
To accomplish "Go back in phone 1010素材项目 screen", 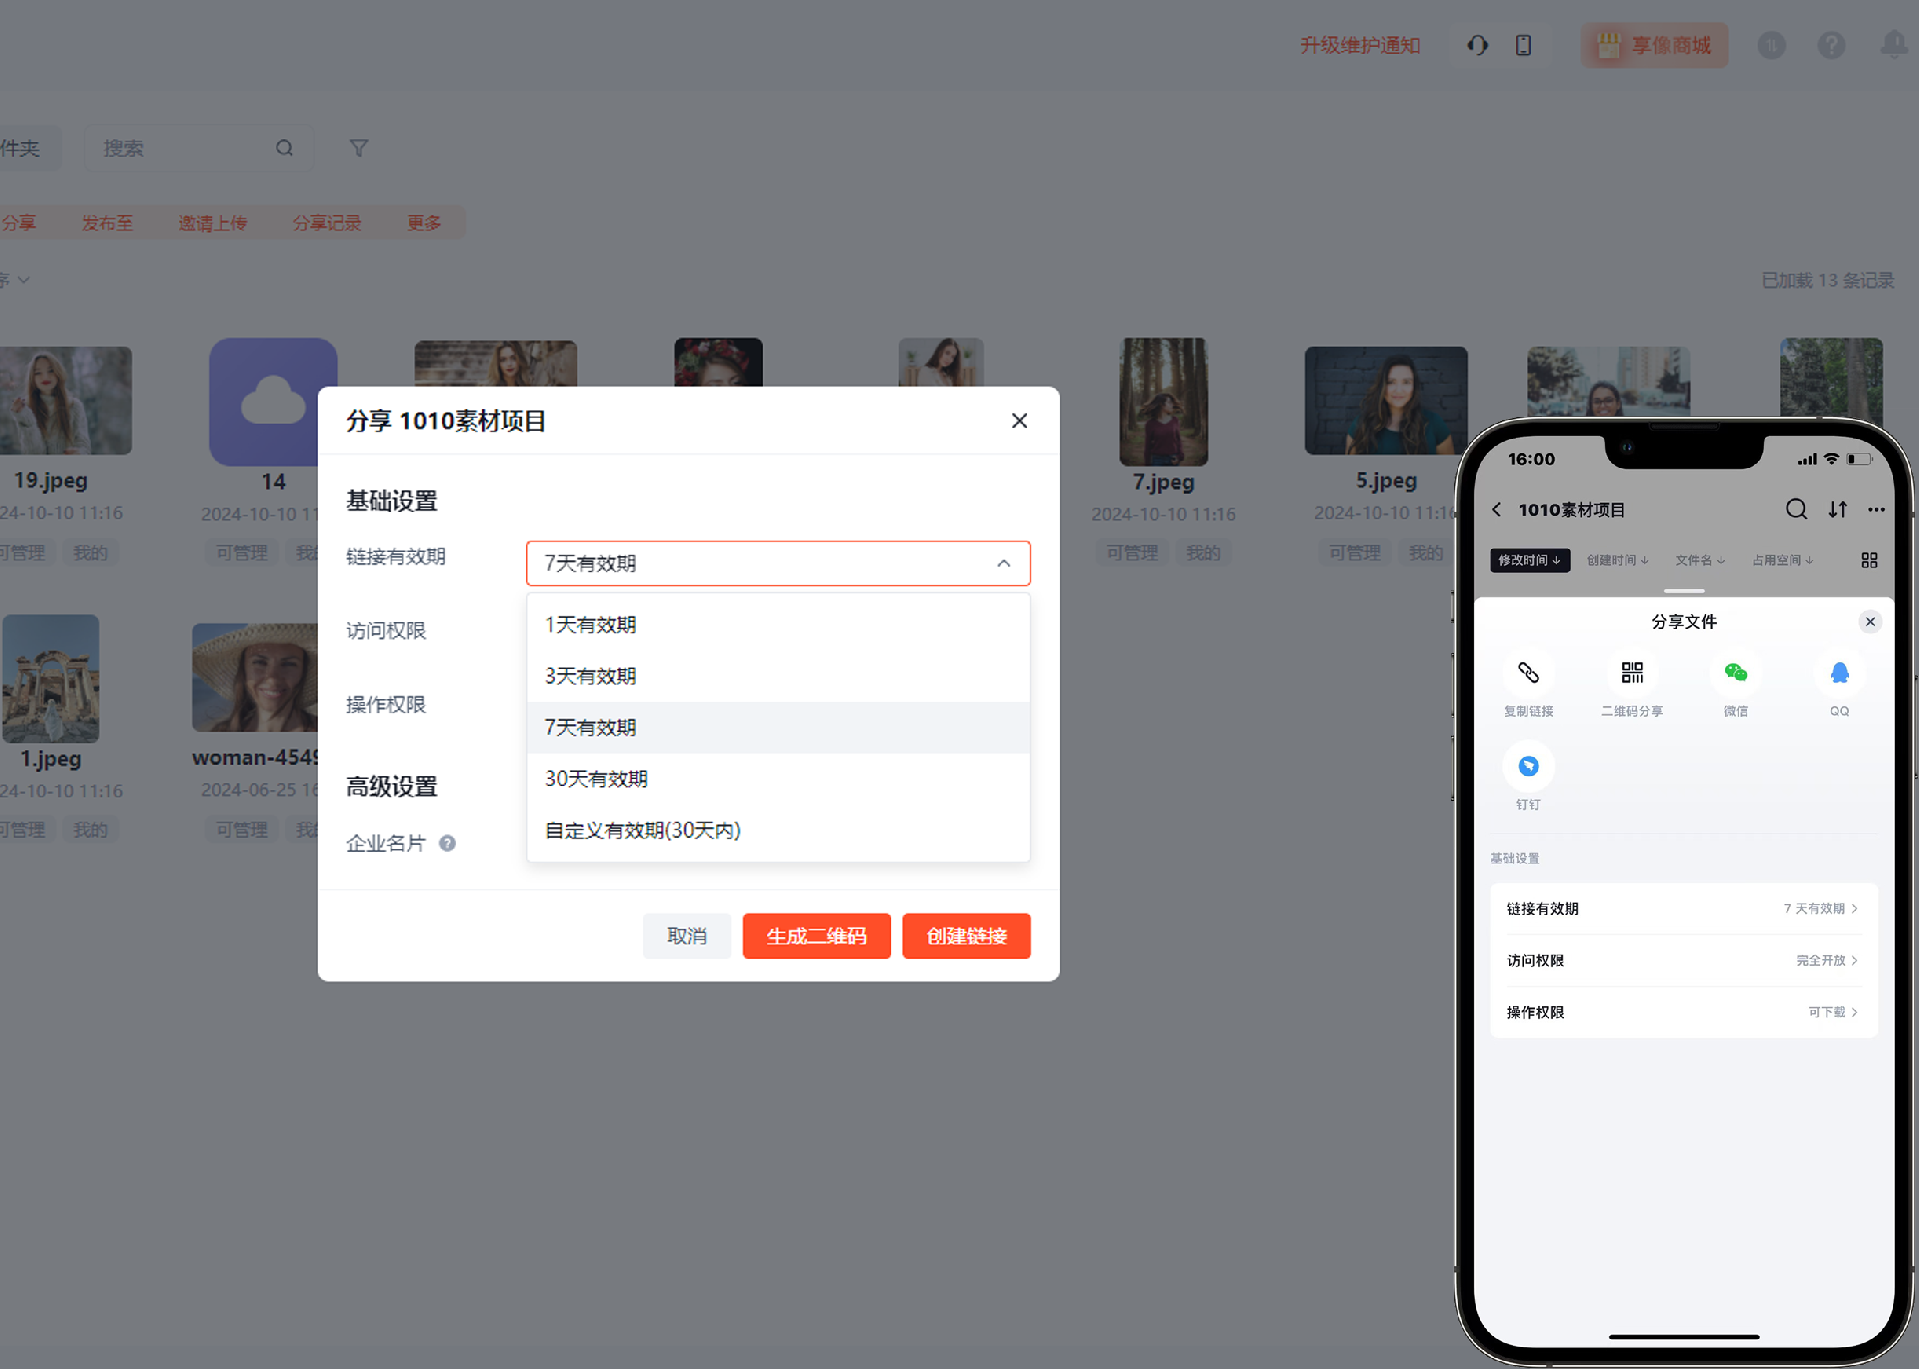I will point(1497,510).
